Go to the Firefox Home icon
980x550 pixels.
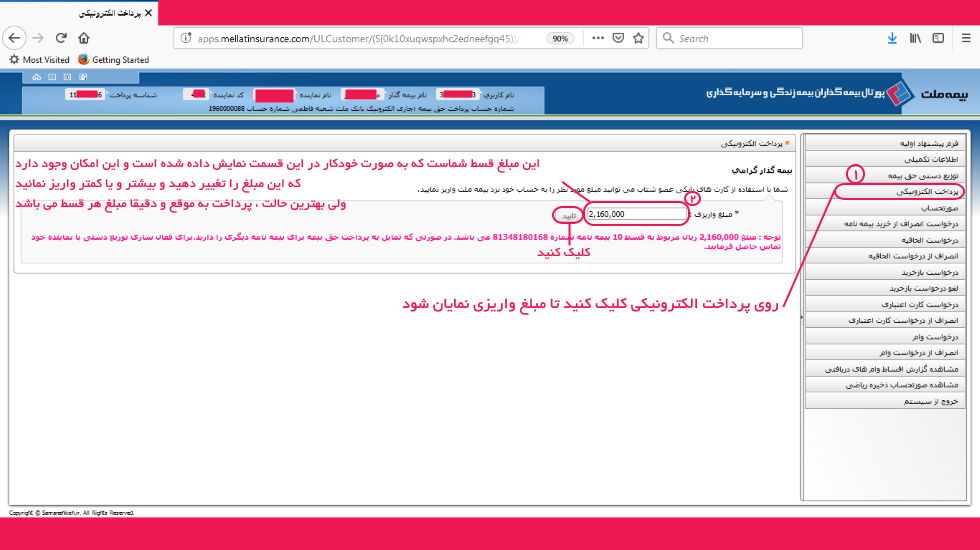coord(84,38)
